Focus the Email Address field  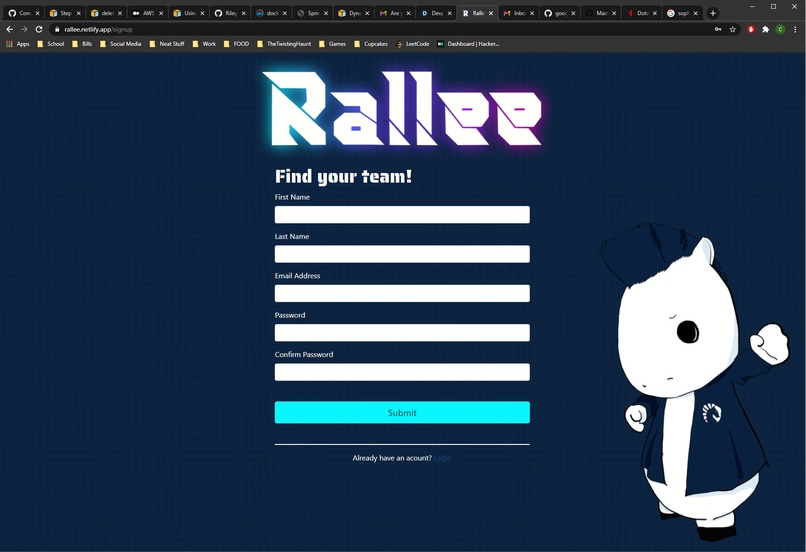click(402, 293)
